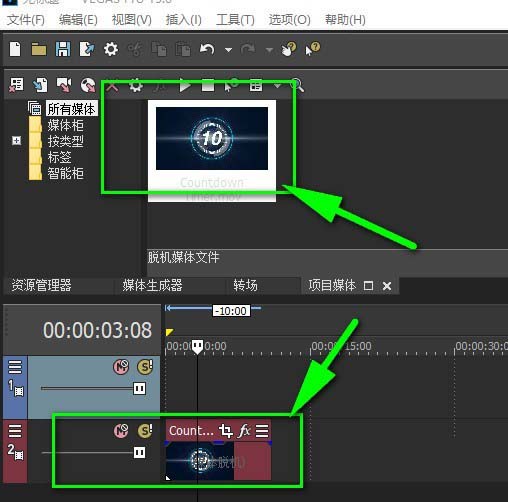
Task: Open the 文件(F) menu
Action: [26, 20]
